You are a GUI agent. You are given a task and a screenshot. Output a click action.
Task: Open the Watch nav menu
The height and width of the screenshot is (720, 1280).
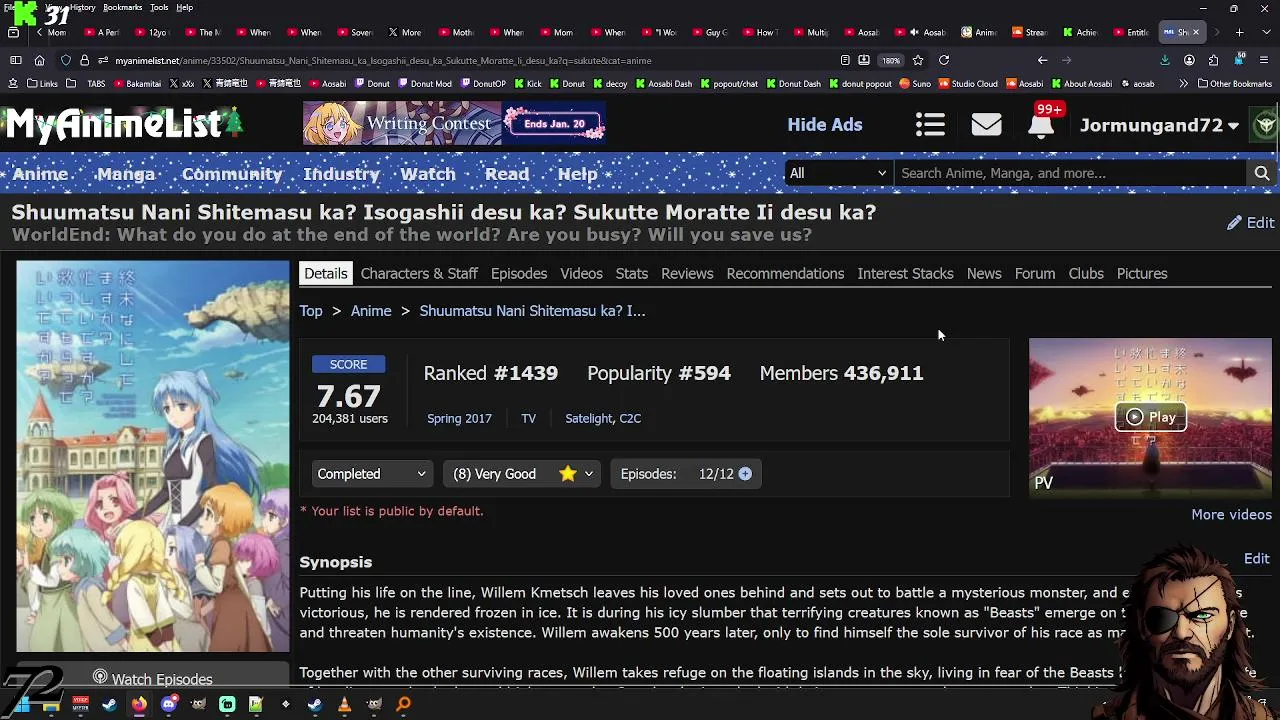point(428,174)
